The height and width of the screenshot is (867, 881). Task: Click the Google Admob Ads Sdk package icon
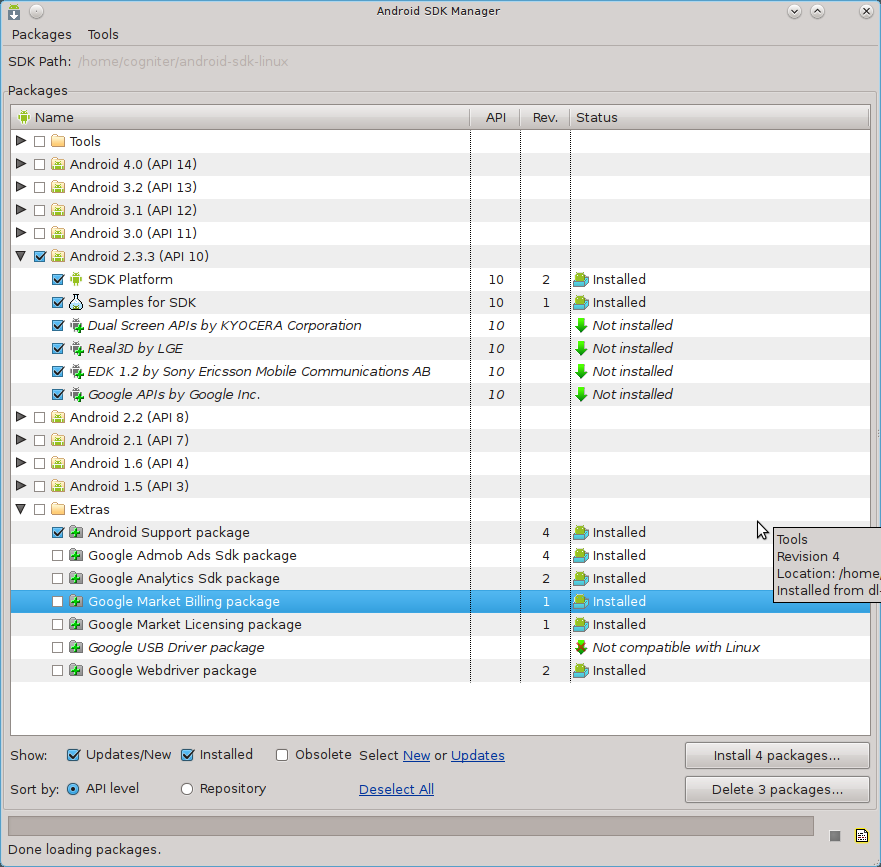click(76, 555)
